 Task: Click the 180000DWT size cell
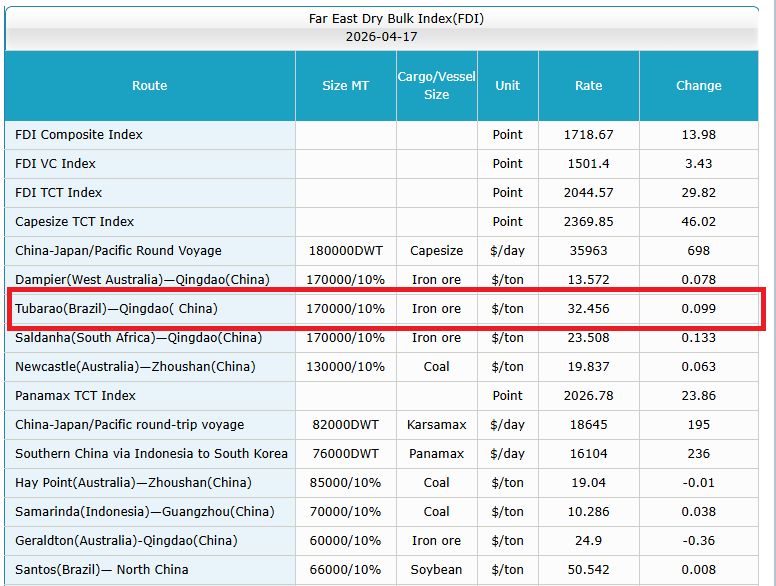[x=345, y=250]
